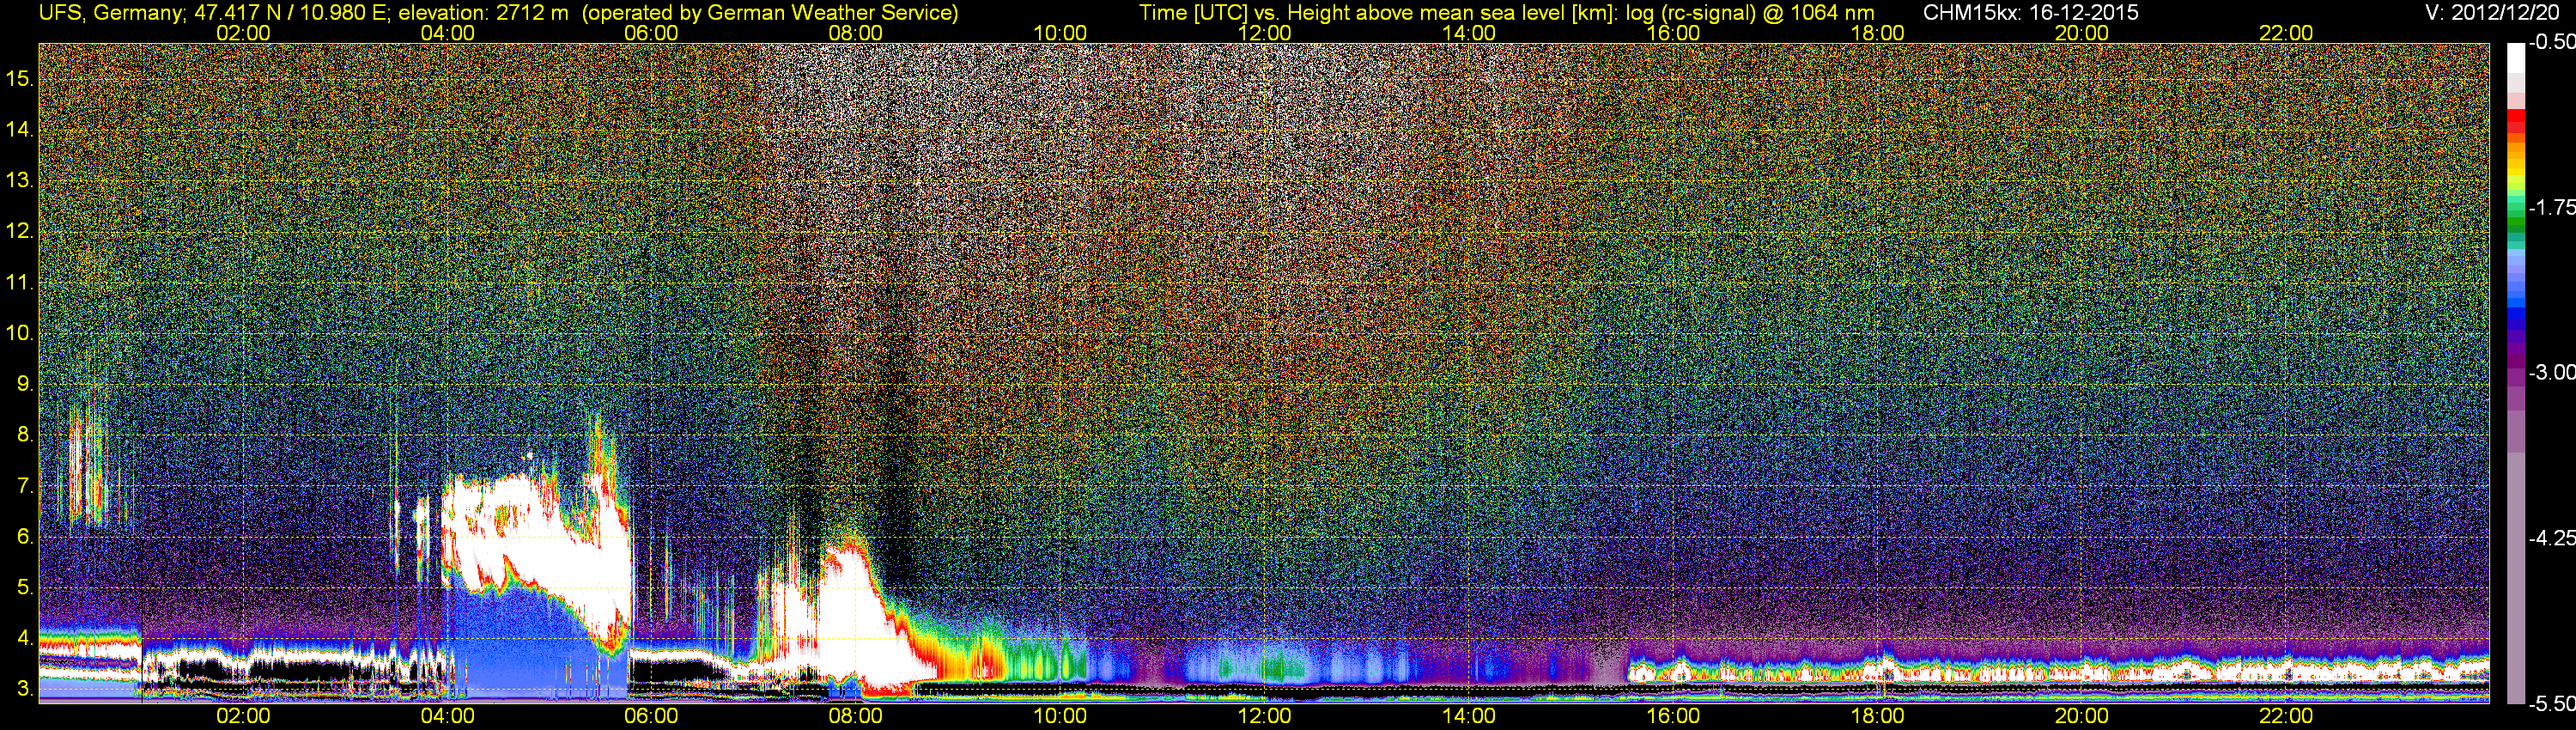Click the height axis label '14.'
2576x730 pixels.
click(19, 129)
